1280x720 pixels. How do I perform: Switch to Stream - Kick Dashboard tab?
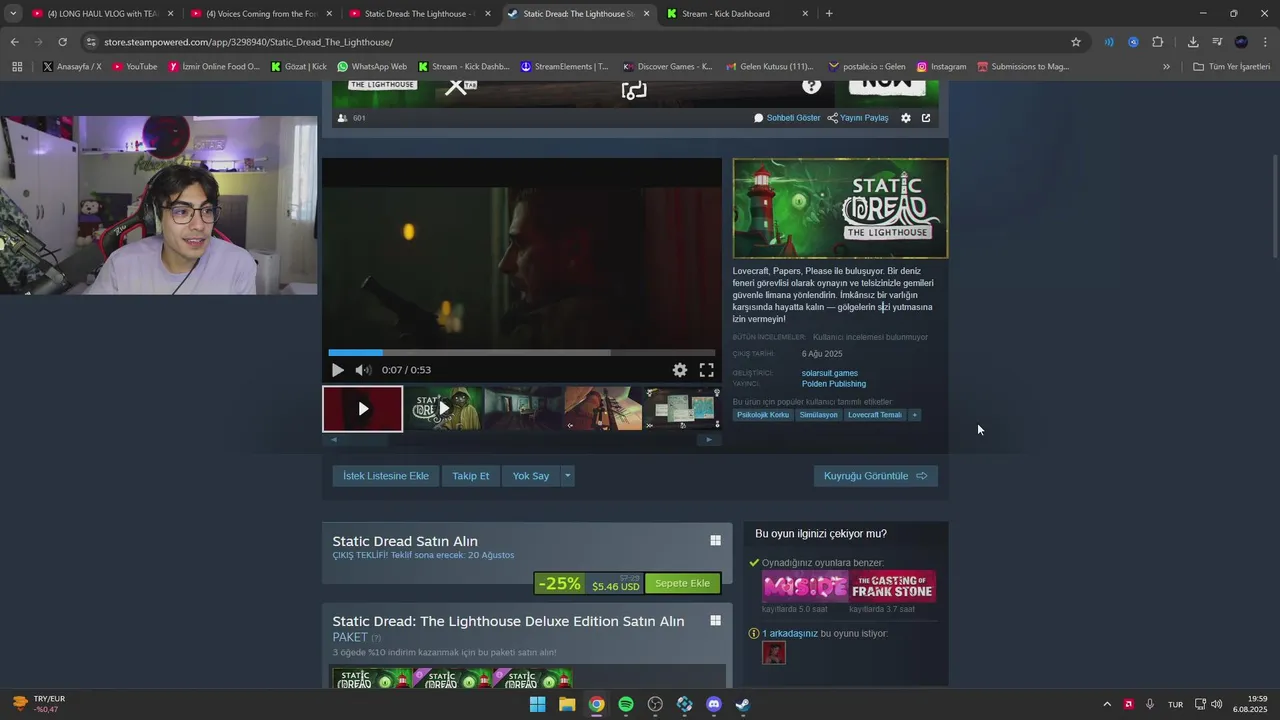(736, 14)
